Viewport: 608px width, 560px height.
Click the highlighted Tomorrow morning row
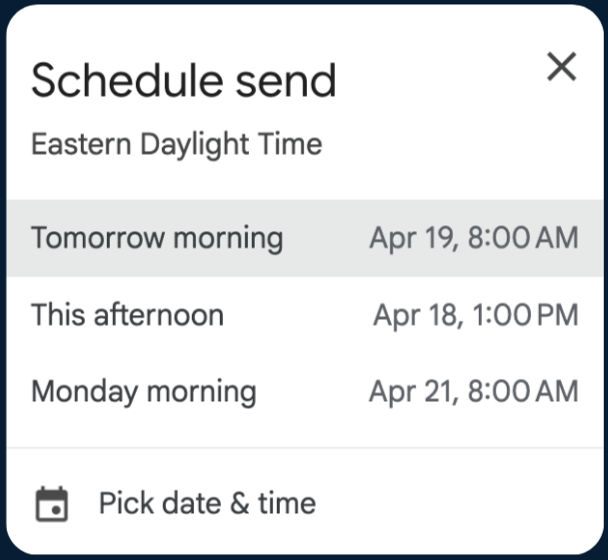coord(305,238)
